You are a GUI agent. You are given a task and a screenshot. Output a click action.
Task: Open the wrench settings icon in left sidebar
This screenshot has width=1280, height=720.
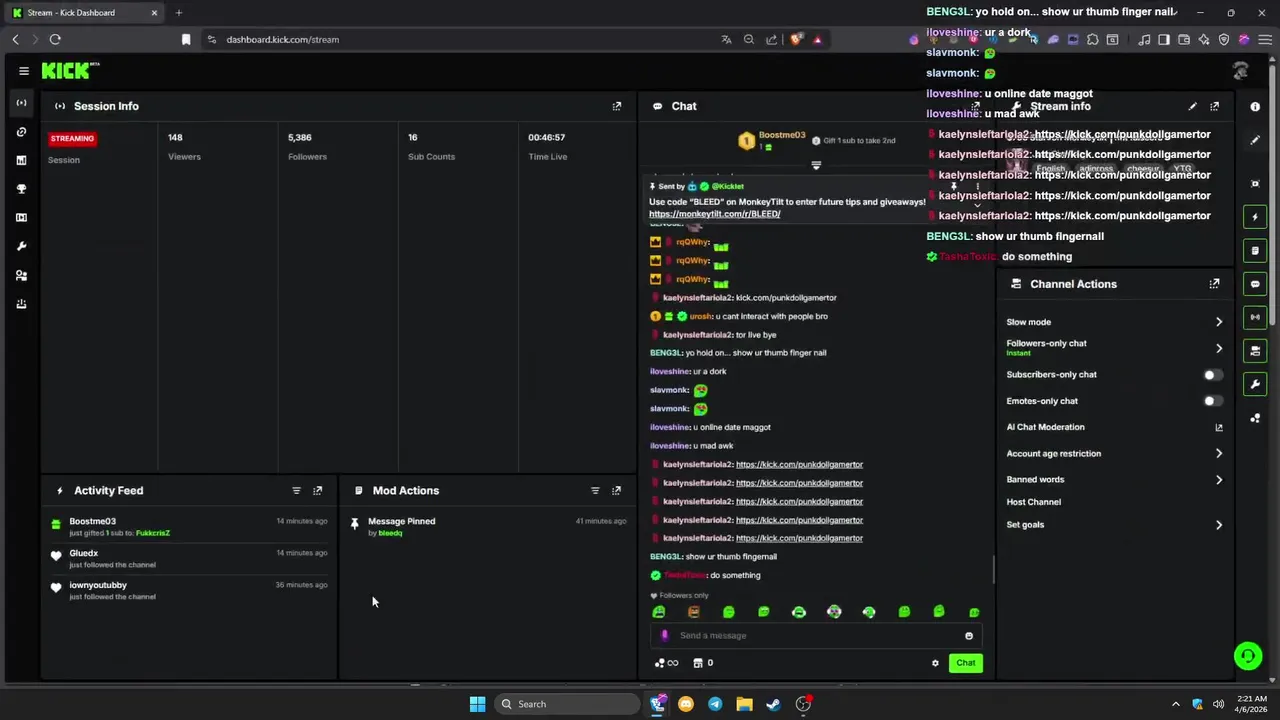coord(21,246)
